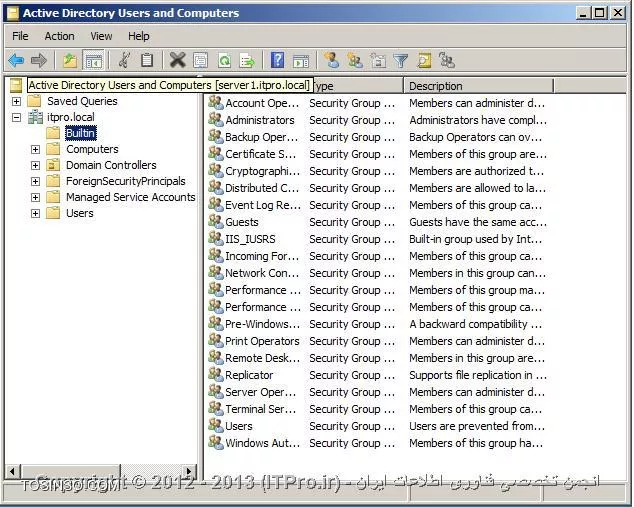Select the Server Oper... group row
The height and width of the screenshot is (507, 634).
(376, 391)
